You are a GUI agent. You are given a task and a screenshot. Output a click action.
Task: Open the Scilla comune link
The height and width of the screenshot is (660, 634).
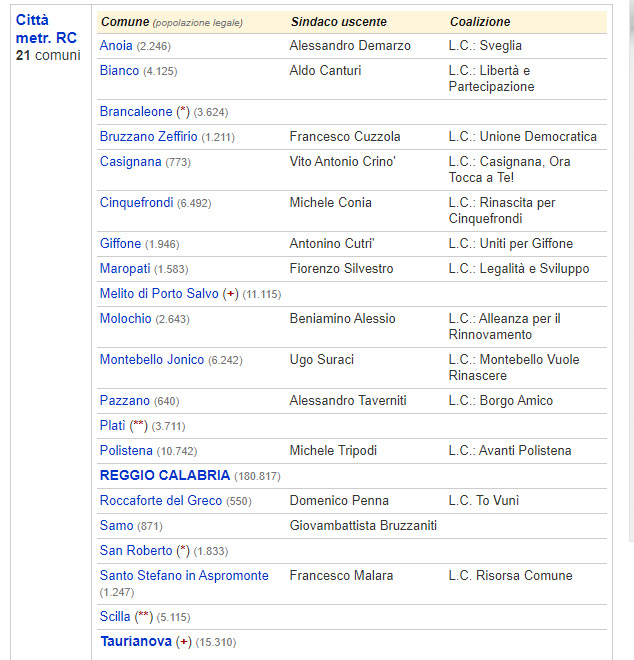tap(115, 616)
